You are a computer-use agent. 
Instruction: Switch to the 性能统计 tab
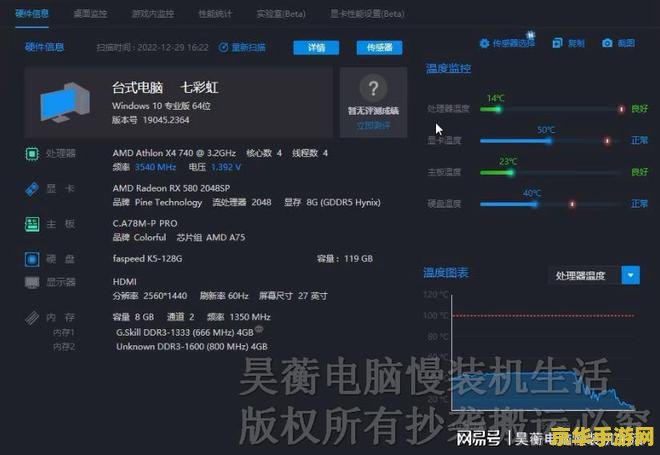click(x=215, y=14)
